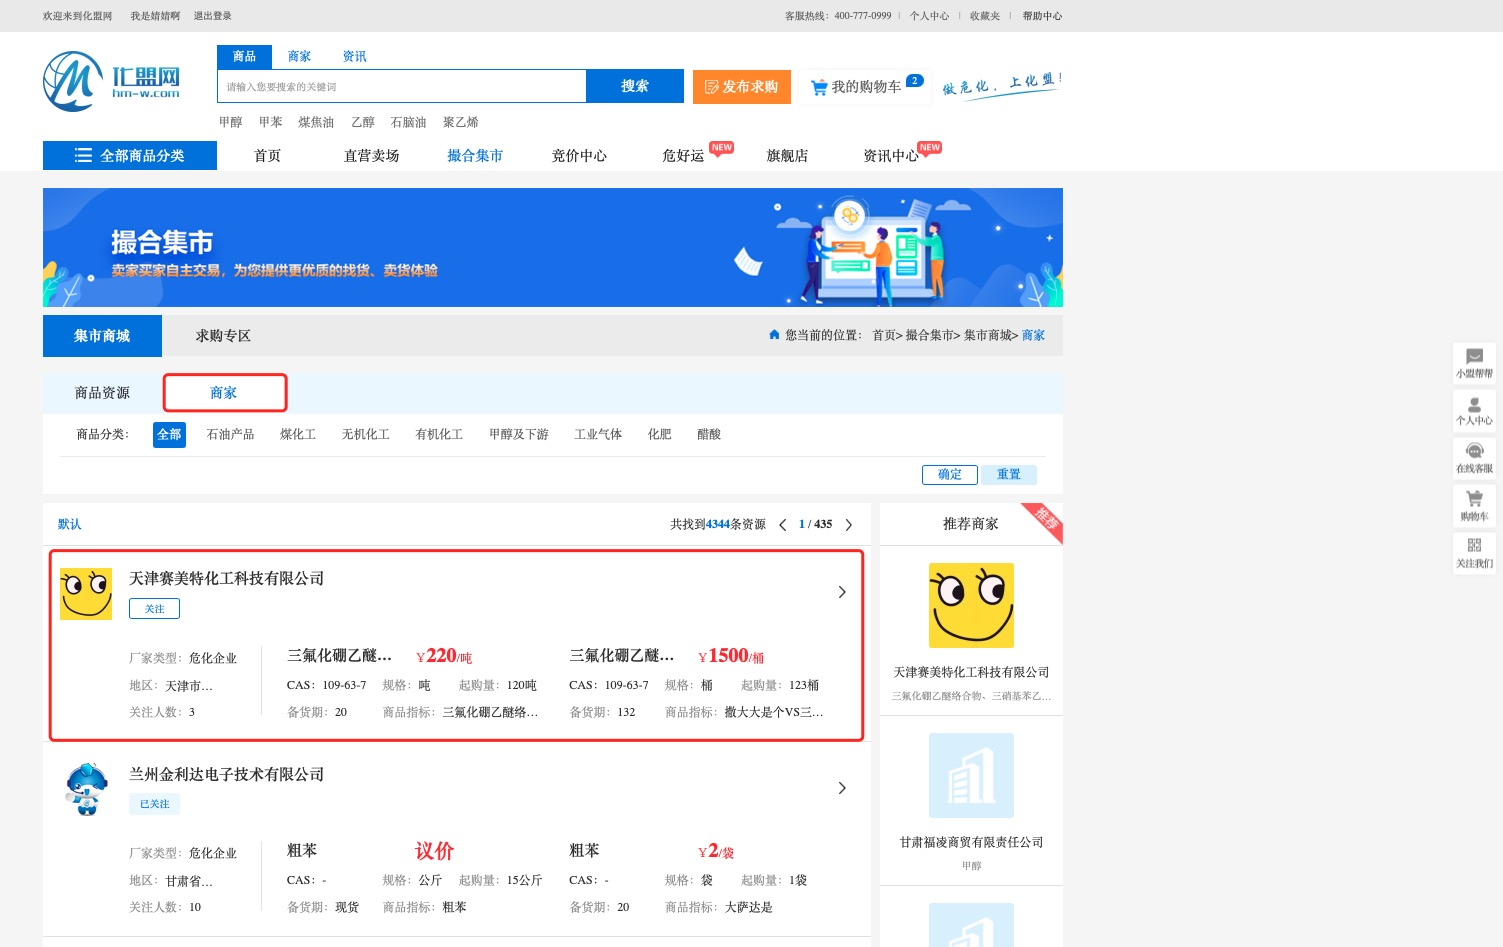Image resolution: width=1503 pixels, height=947 pixels.
Task: Click the 搜索 button
Action: (x=635, y=86)
